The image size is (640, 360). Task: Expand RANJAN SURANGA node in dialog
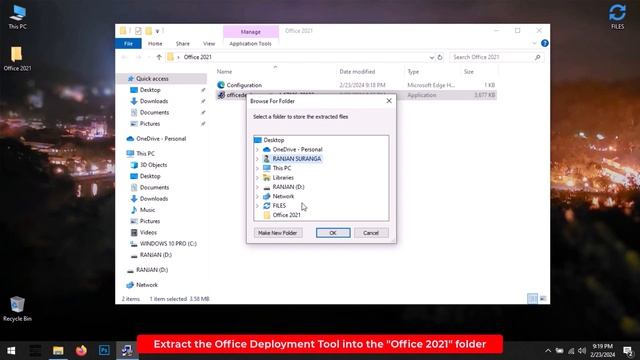pyautogui.click(x=257, y=159)
